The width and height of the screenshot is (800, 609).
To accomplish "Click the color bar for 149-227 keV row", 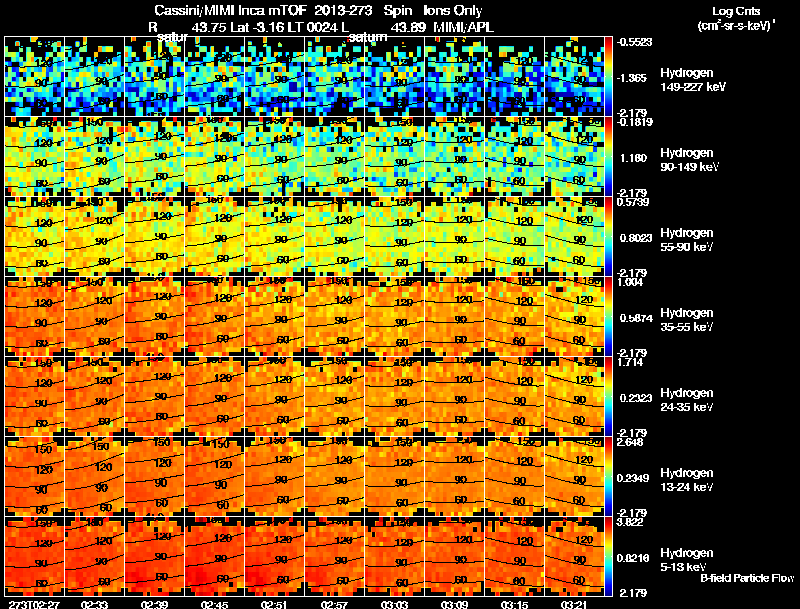I will coord(608,77).
